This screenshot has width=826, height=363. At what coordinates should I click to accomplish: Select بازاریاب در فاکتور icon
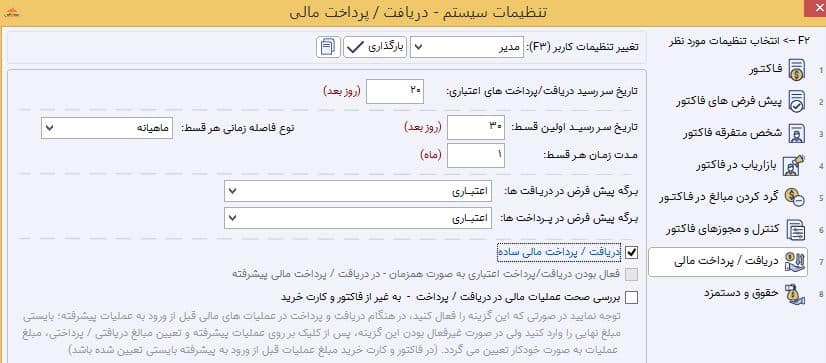coord(795,165)
